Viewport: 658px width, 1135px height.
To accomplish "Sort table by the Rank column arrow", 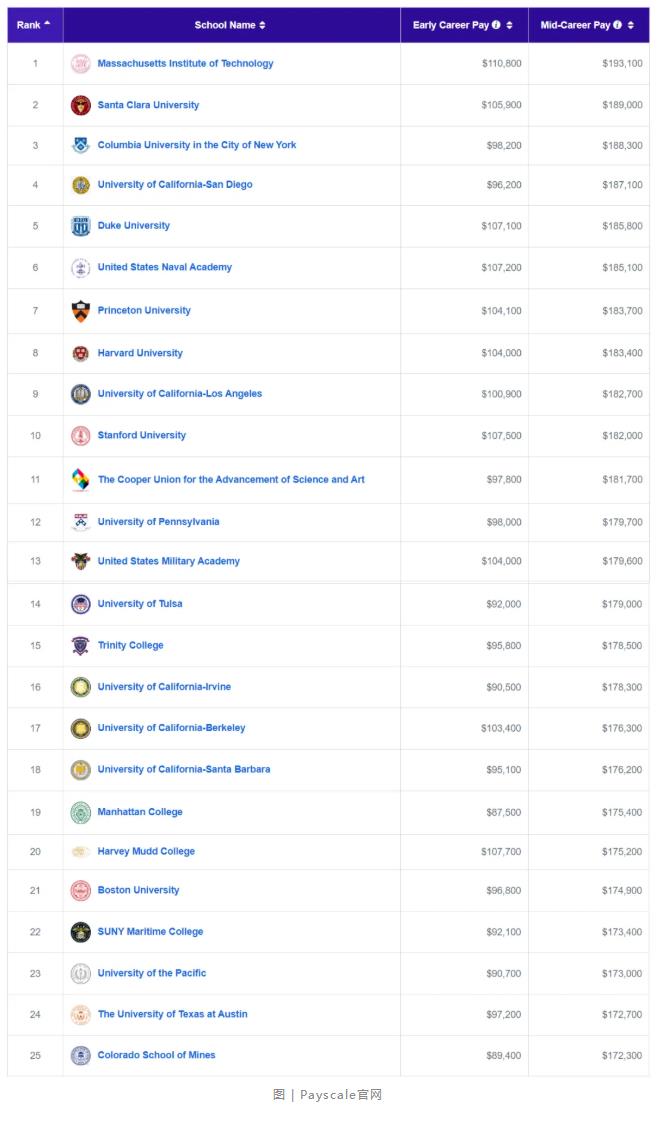I will [47, 23].
